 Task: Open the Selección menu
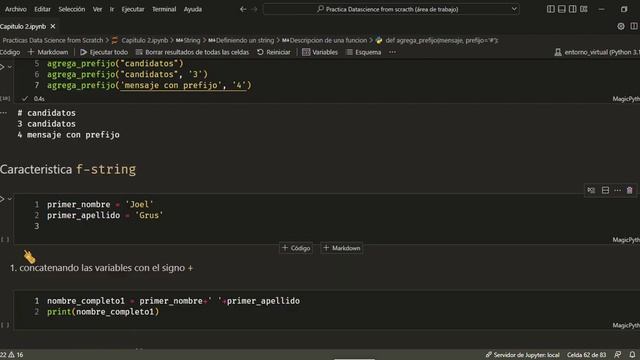(x=71, y=9)
